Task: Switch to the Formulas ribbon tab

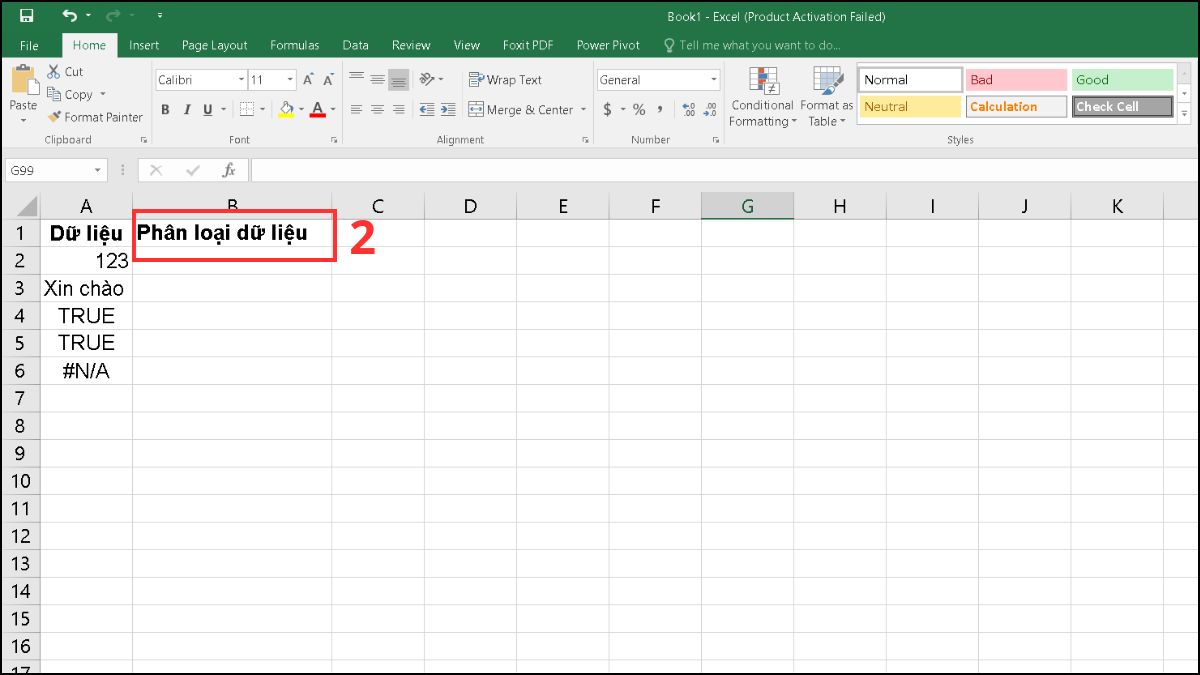Action: pos(294,45)
